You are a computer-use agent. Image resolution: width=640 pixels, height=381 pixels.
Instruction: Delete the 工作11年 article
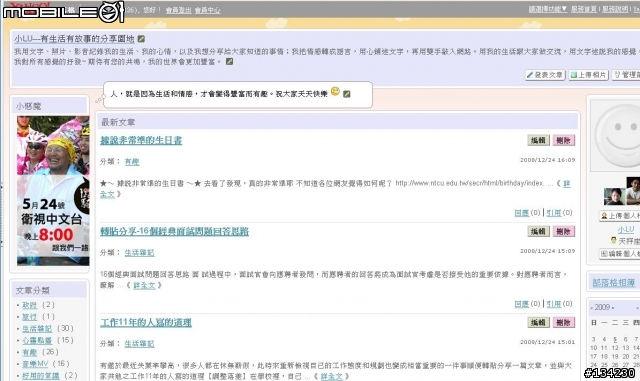(564, 322)
